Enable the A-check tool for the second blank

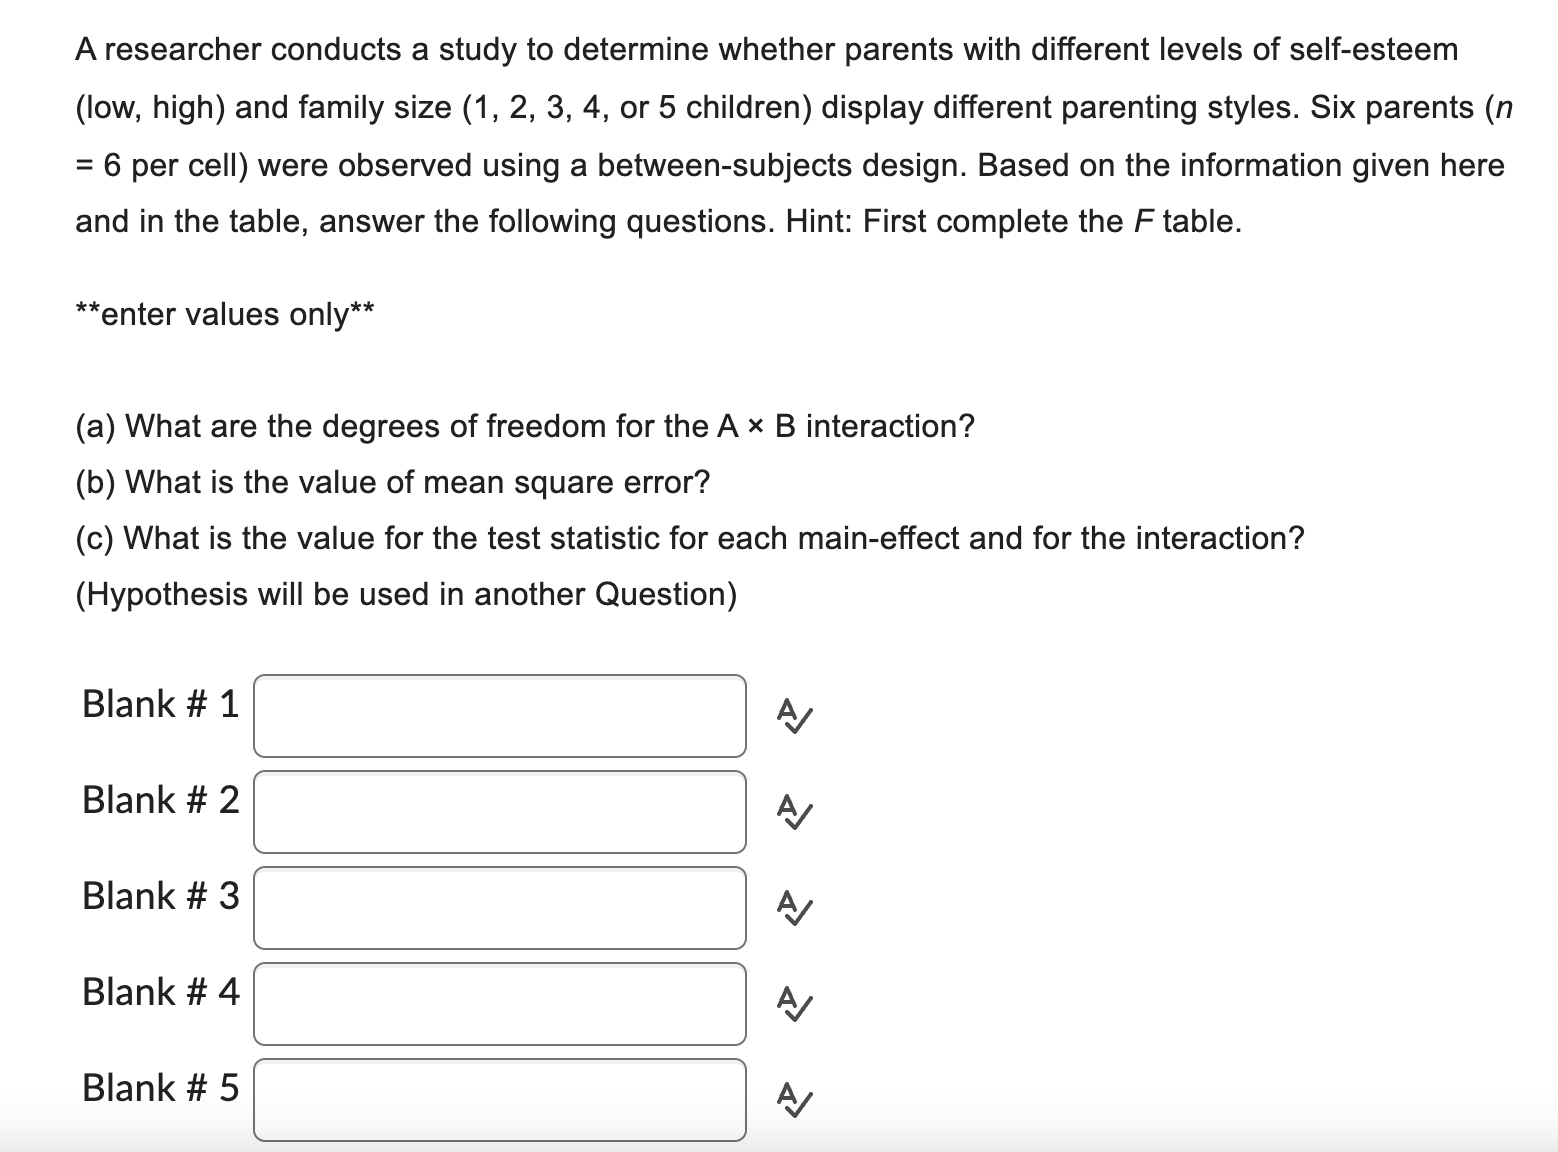(795, 812)
